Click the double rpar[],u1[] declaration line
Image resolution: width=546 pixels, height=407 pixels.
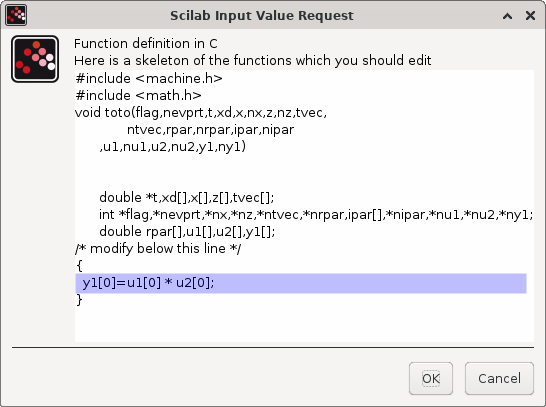point(187,232)
